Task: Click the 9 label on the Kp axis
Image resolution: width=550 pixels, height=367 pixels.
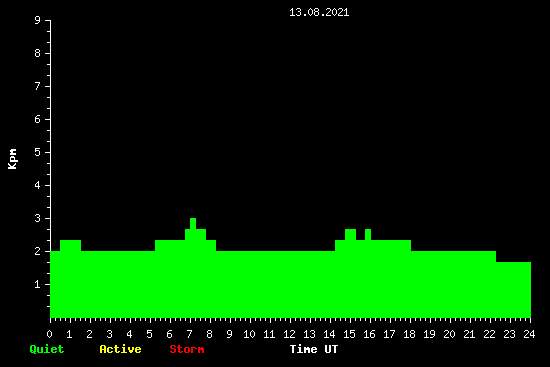Action: click(x=38, y=20)
